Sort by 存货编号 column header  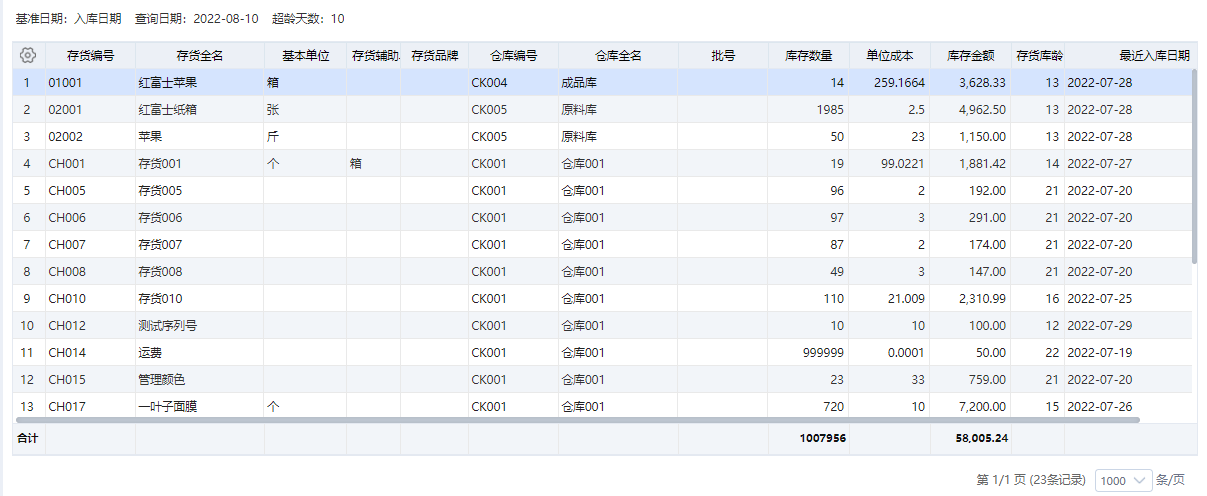(90, 56)
